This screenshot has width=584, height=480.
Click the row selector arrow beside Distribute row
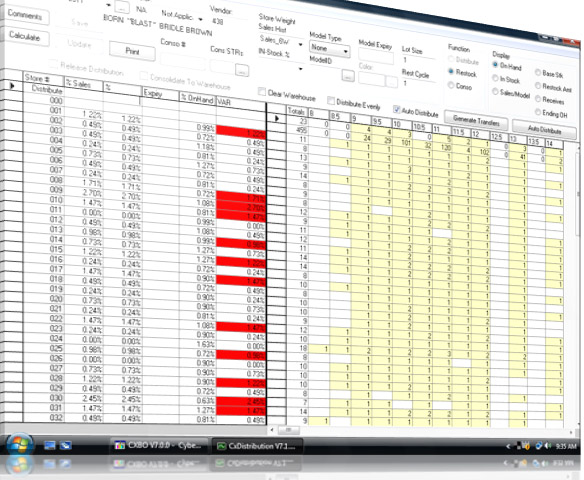(x=12, y=86)
